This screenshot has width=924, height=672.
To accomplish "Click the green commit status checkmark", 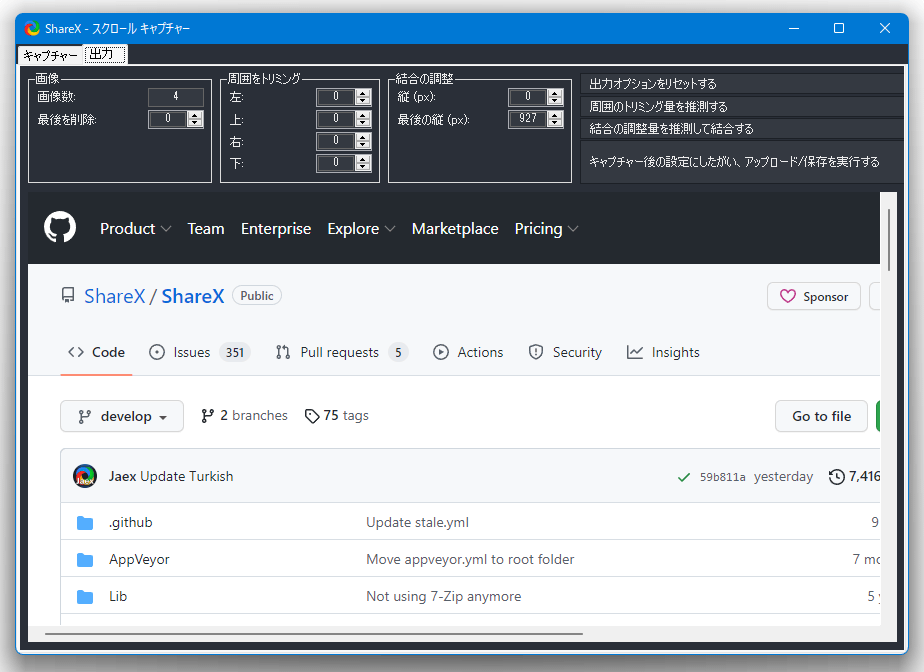I will pyautogui.click(x=684, y=477).
